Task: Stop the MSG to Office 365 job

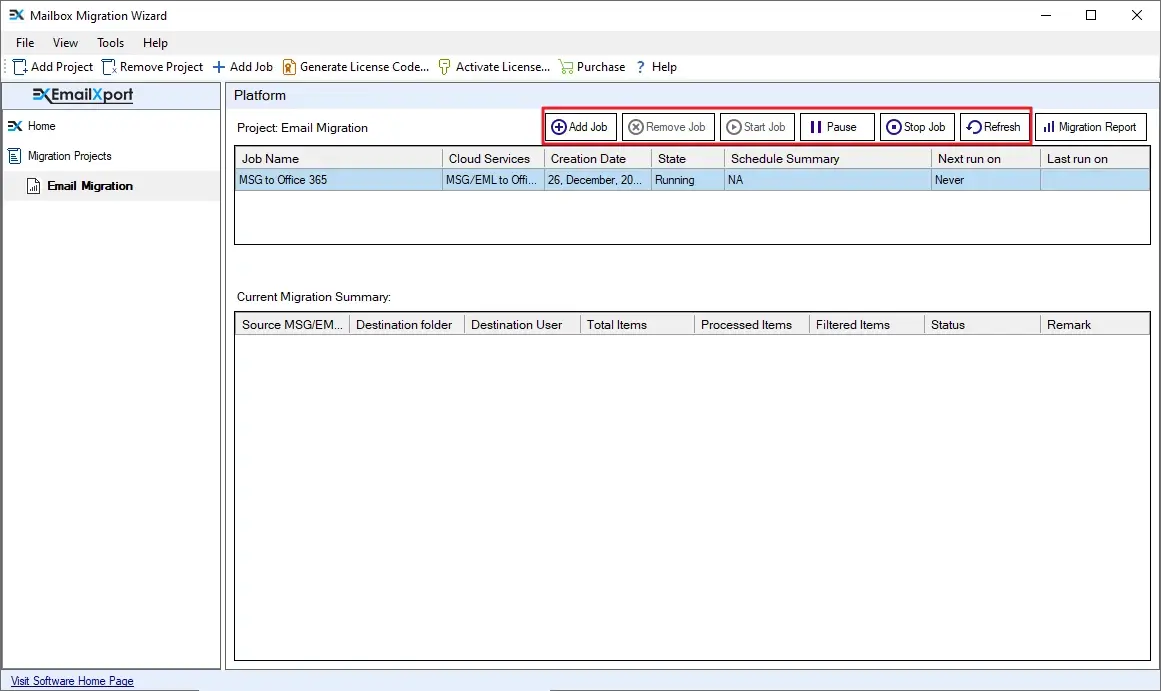Action: pos(916,127)
